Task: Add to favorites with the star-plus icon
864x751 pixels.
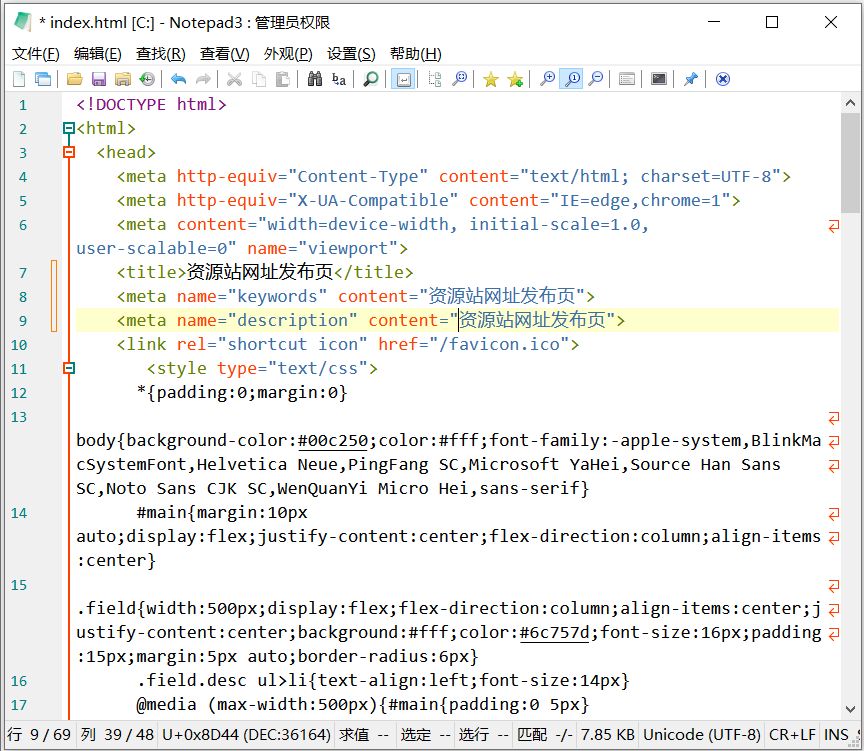Action: pos(515,79)
